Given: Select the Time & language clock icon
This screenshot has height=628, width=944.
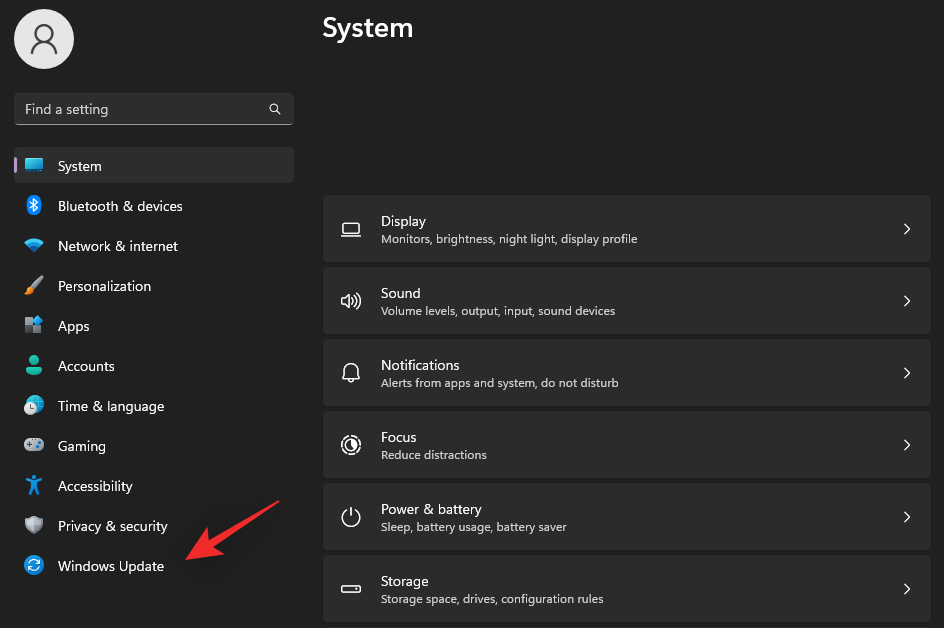Looking at the screenshot, I should [33, 406].
